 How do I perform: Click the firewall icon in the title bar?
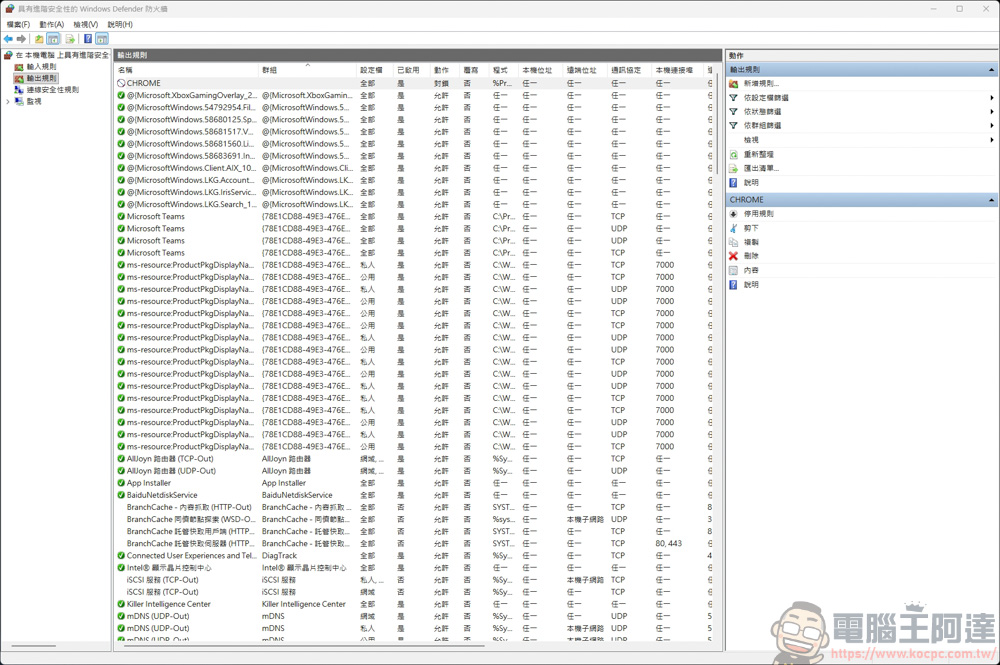(10, 9)
